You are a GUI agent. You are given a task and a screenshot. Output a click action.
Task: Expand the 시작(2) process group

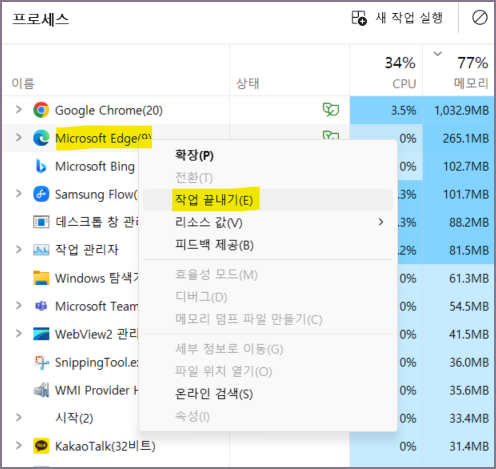[x=19, y=417]
